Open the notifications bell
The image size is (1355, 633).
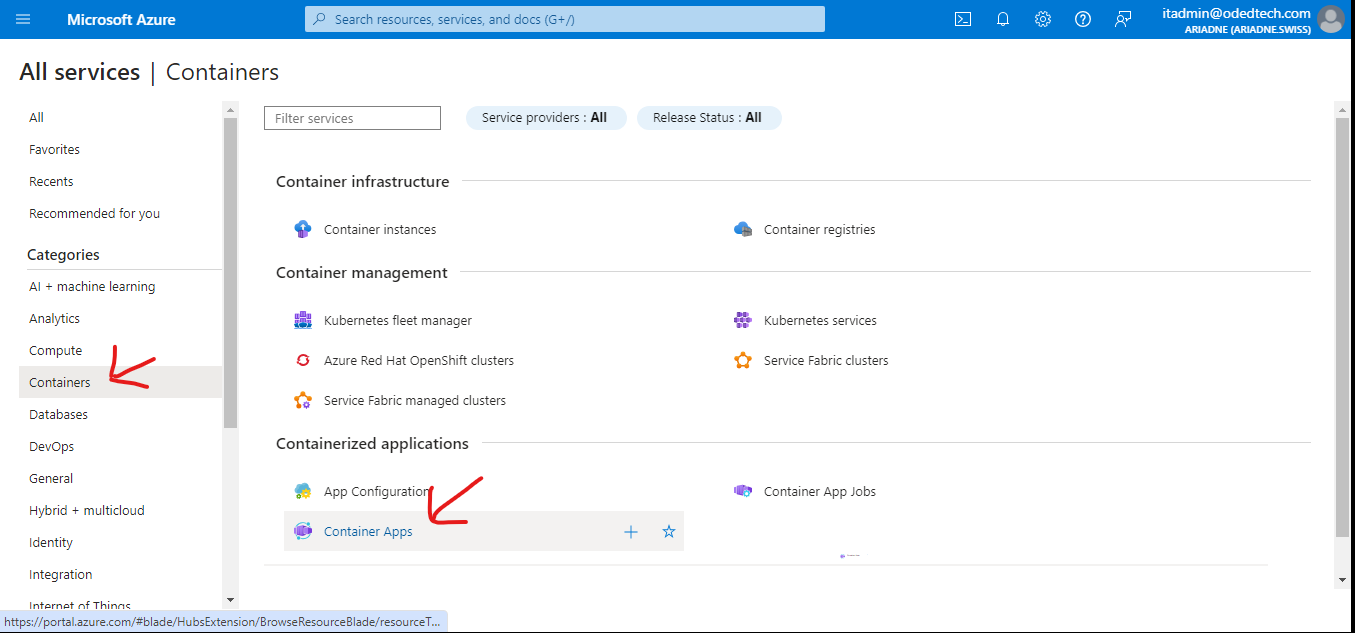point(1003,19)
